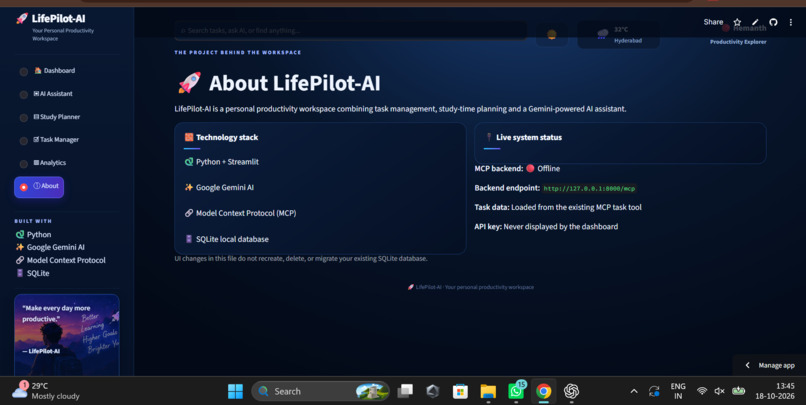806x405 pixels.
Task: Click the large rocket icon beside About title
Action: tap(189, 83)
